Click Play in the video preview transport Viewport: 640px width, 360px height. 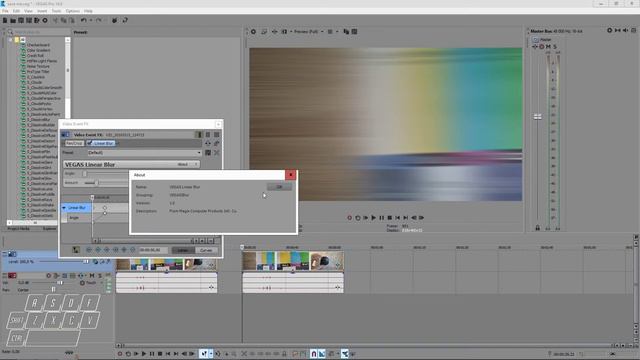[x=373, y=218]
